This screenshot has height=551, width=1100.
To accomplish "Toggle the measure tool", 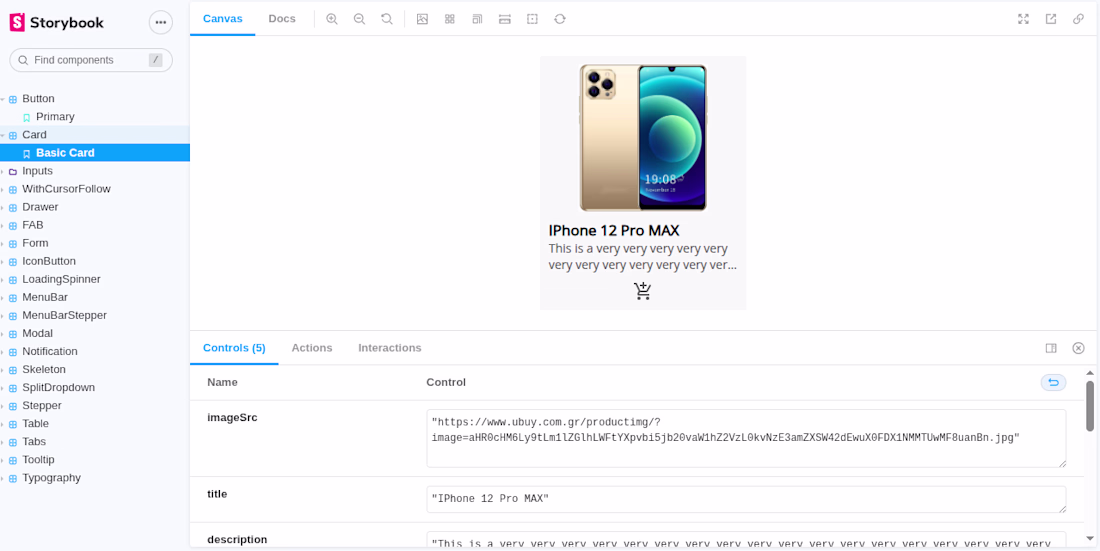I will (x=504, y=19).
